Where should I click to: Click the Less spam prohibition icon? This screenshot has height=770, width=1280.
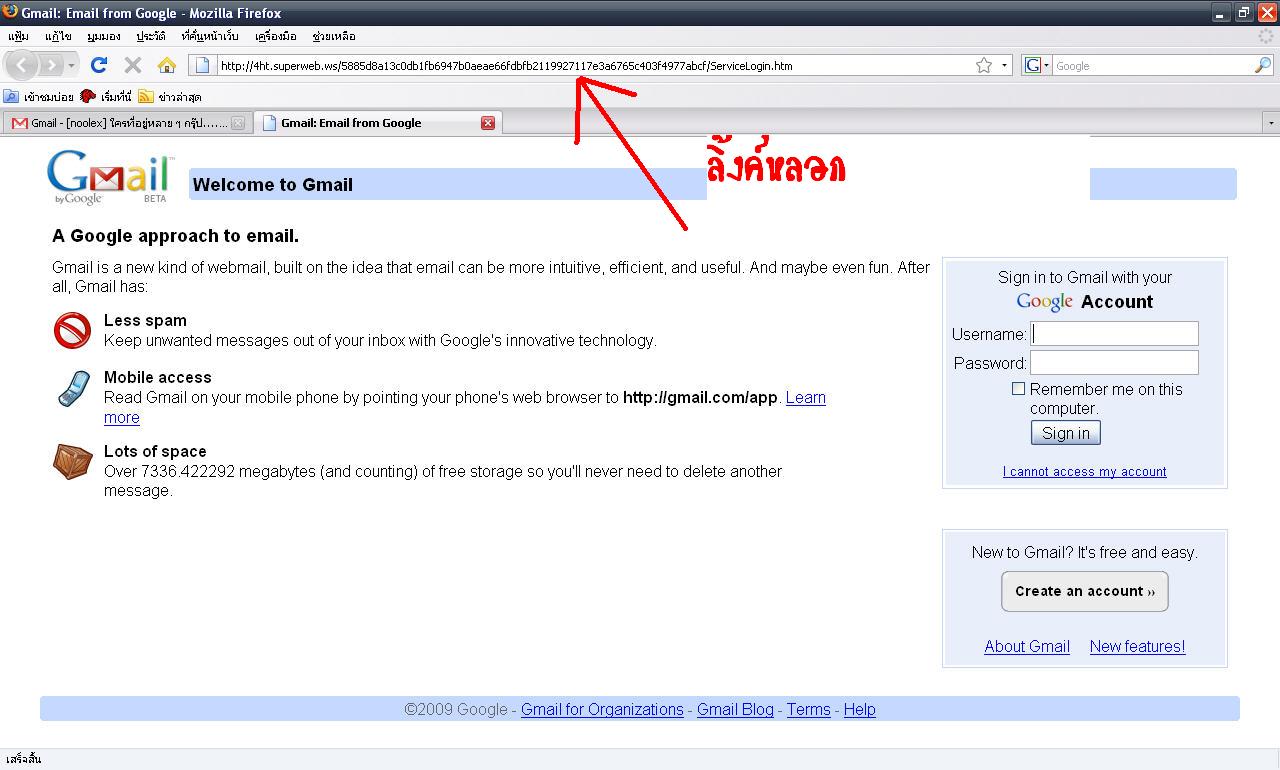tap(72, 331)
